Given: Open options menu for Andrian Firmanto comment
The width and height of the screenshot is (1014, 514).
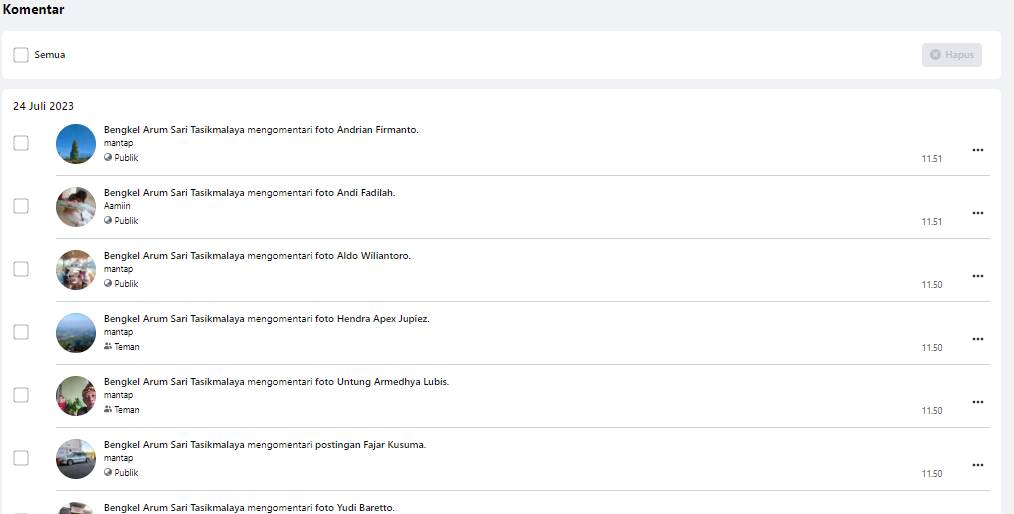Looking at the screenshot, I should [x=977, y=150].
